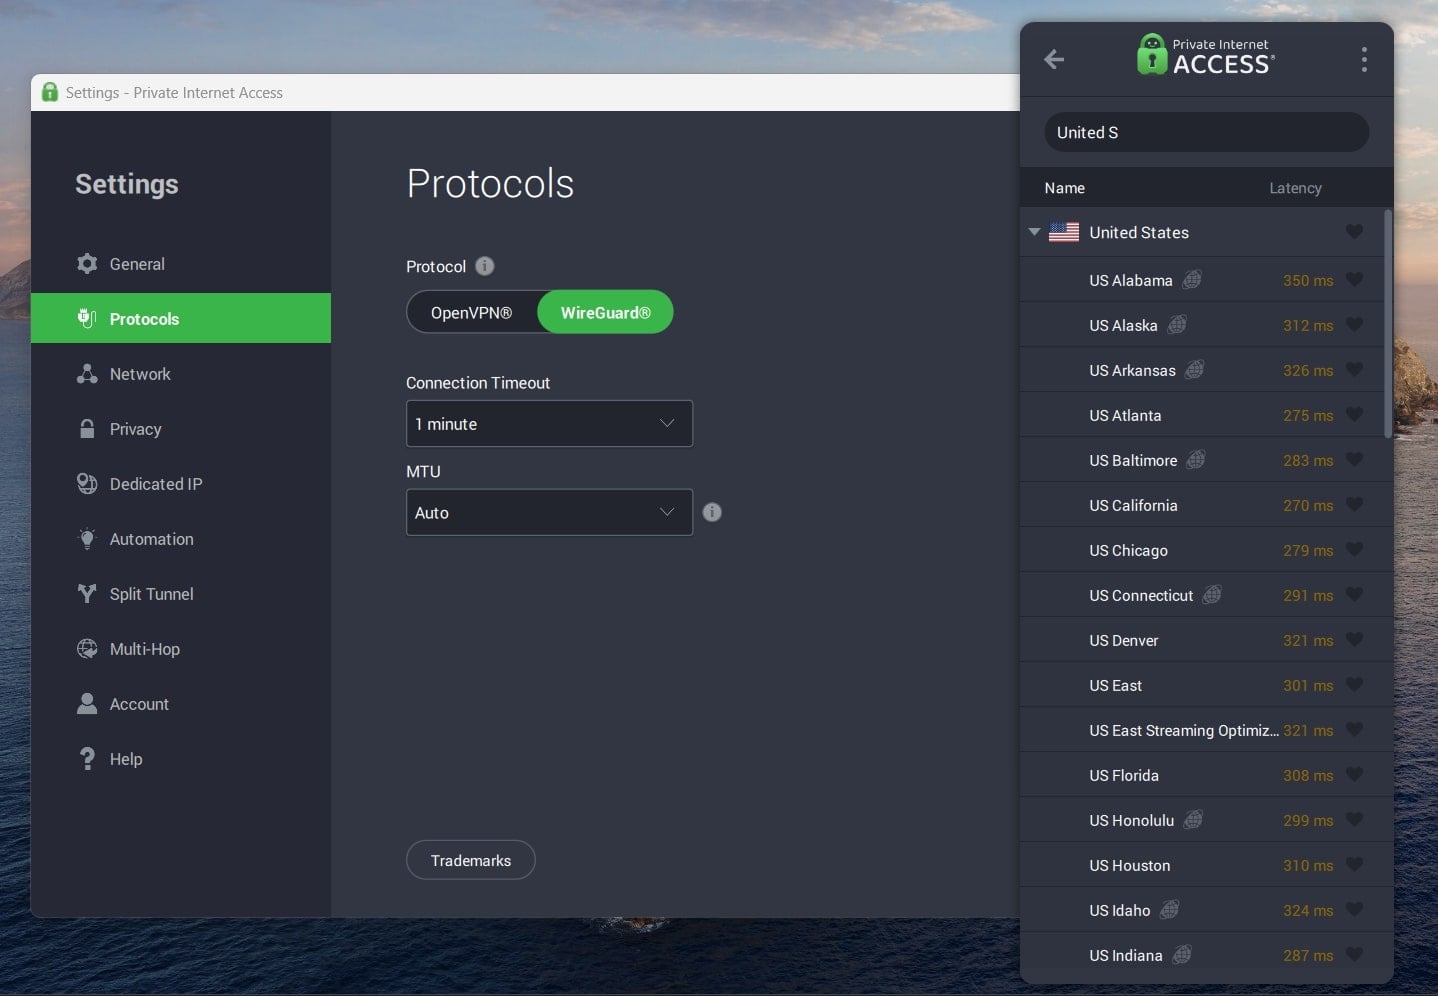Click the Trademarks button
This screenshot has width=1438, height=996.
coord(470,859)
